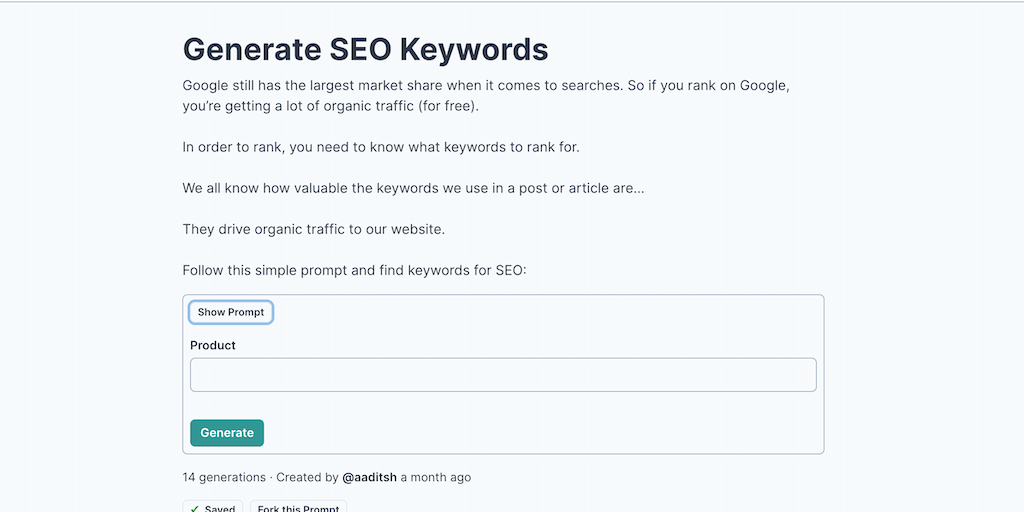This screenshot has height=512, width=1024.
Task: Focus the Product input field
Action: 503,375
